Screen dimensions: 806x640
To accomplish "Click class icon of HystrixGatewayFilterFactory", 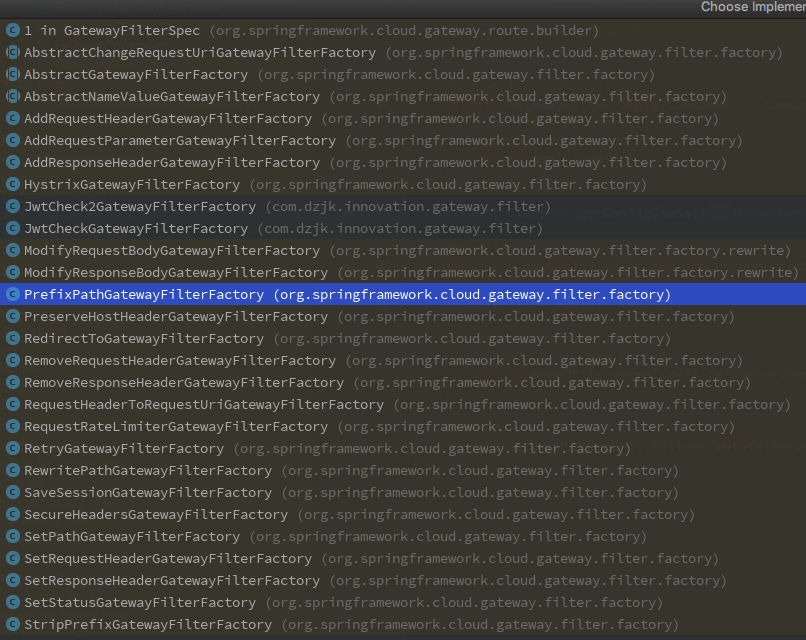I will (13, 185).
